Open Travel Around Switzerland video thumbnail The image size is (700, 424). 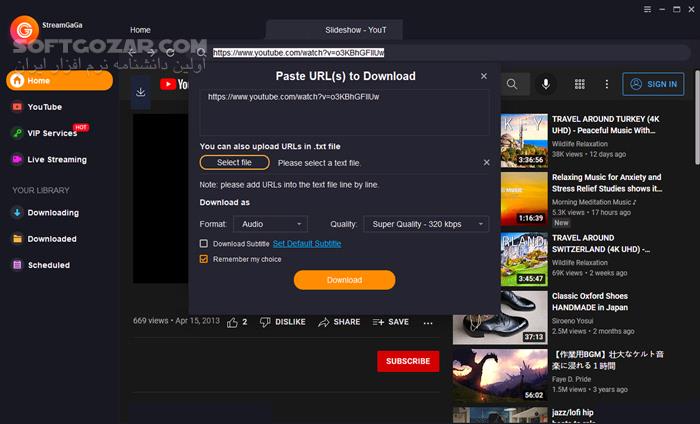pyautogui.click(x=524, y=259)
